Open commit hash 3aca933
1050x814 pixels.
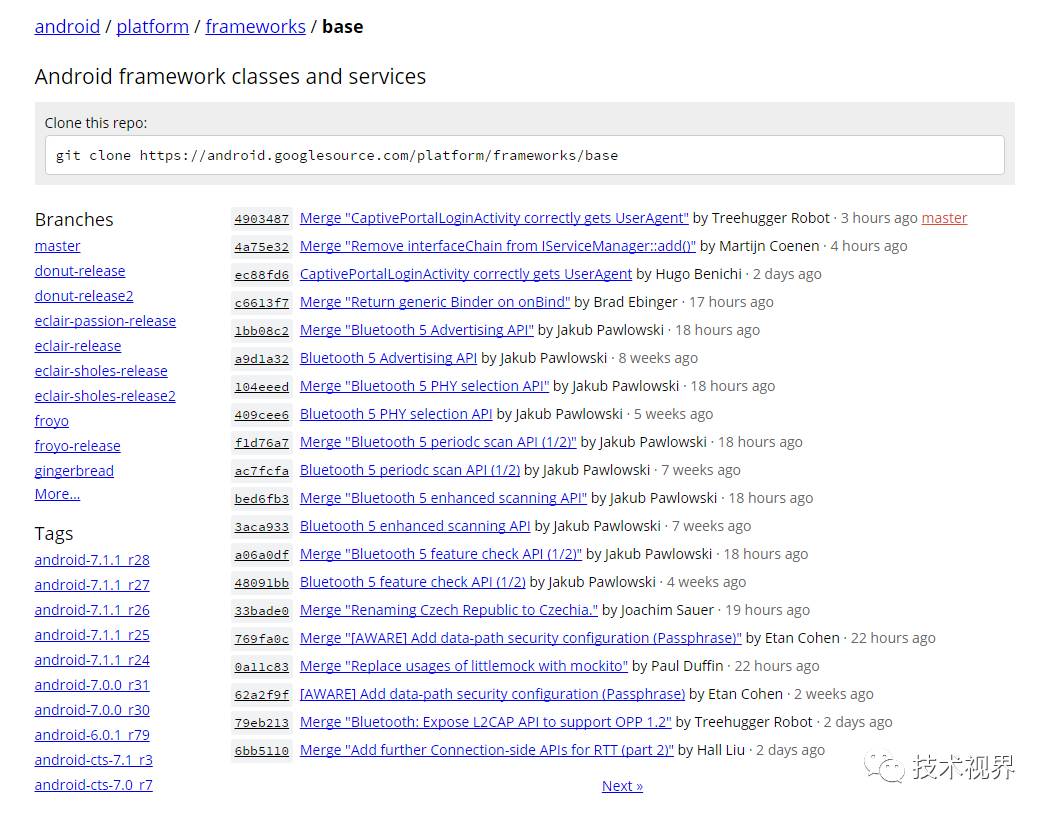point(262,527)
